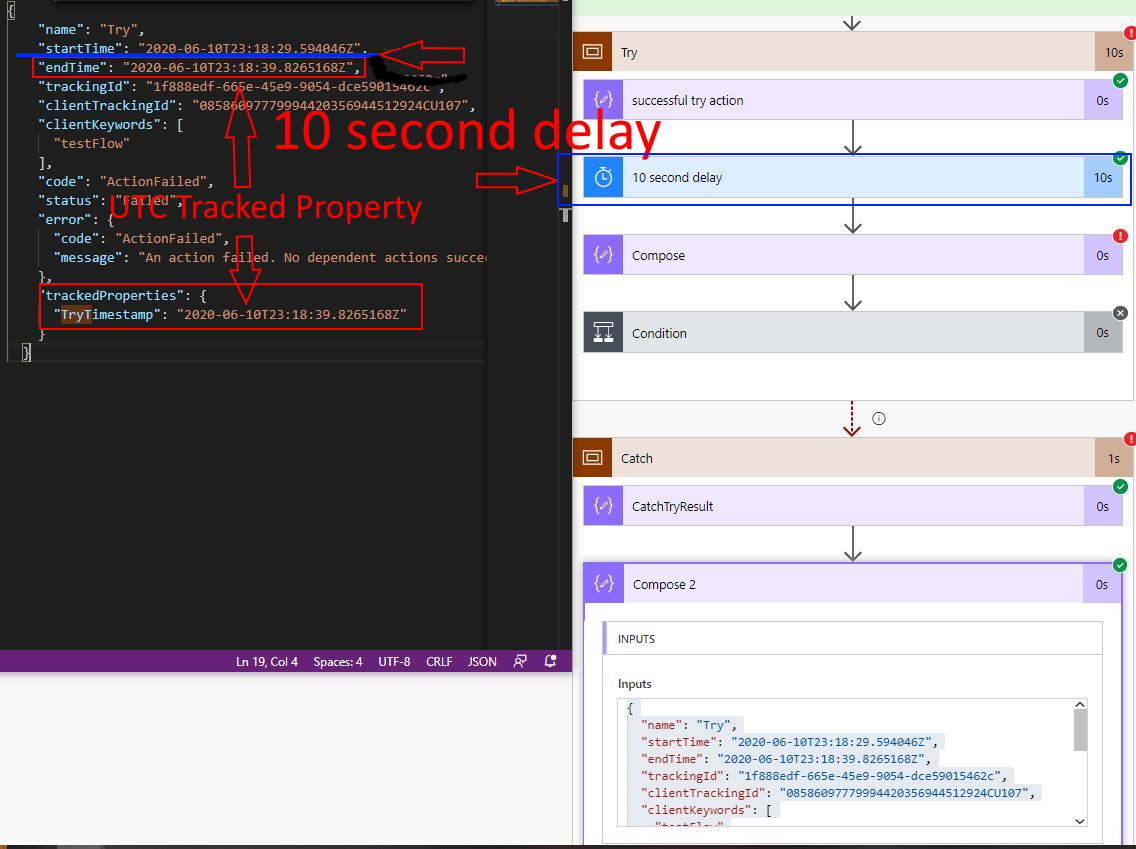Click the run-after info icon above Catch

tap(879, 419)
